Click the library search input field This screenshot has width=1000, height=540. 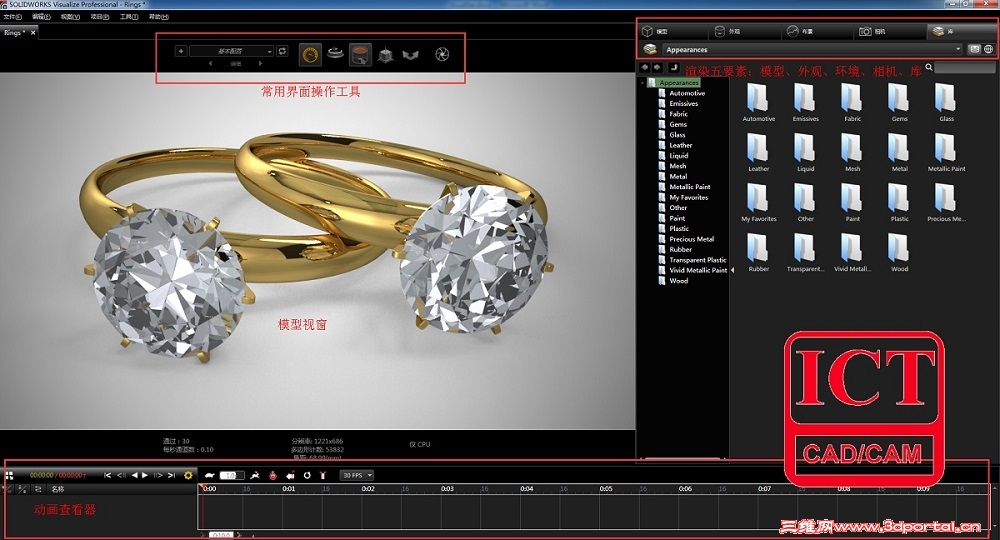click(x=964, y=68)
